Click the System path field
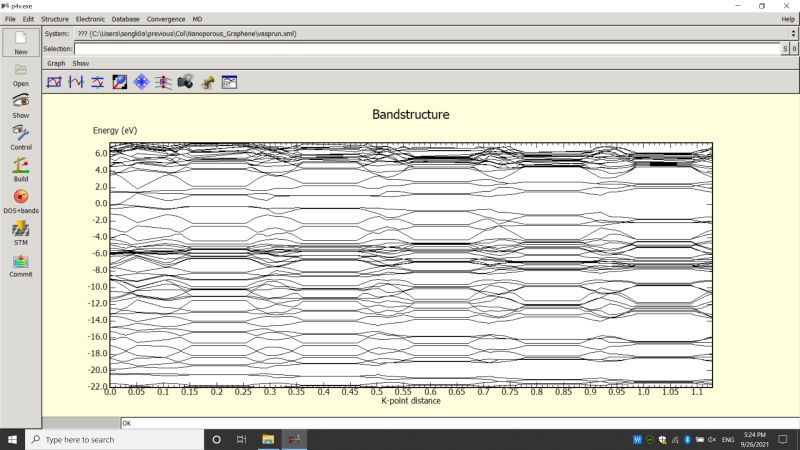 [431, 33]
